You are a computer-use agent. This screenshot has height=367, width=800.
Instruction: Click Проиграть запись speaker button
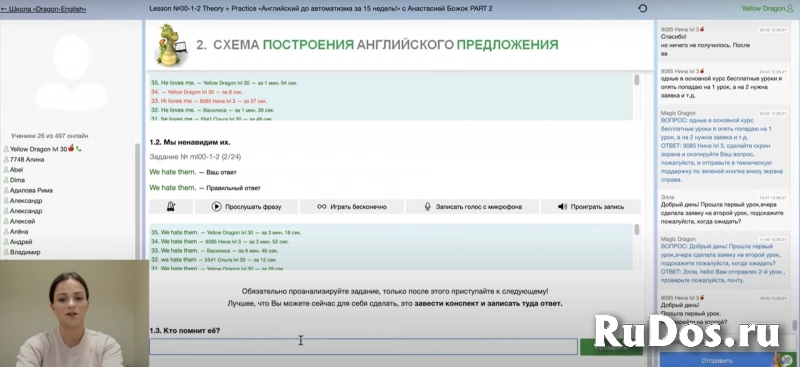coord(590,207)
